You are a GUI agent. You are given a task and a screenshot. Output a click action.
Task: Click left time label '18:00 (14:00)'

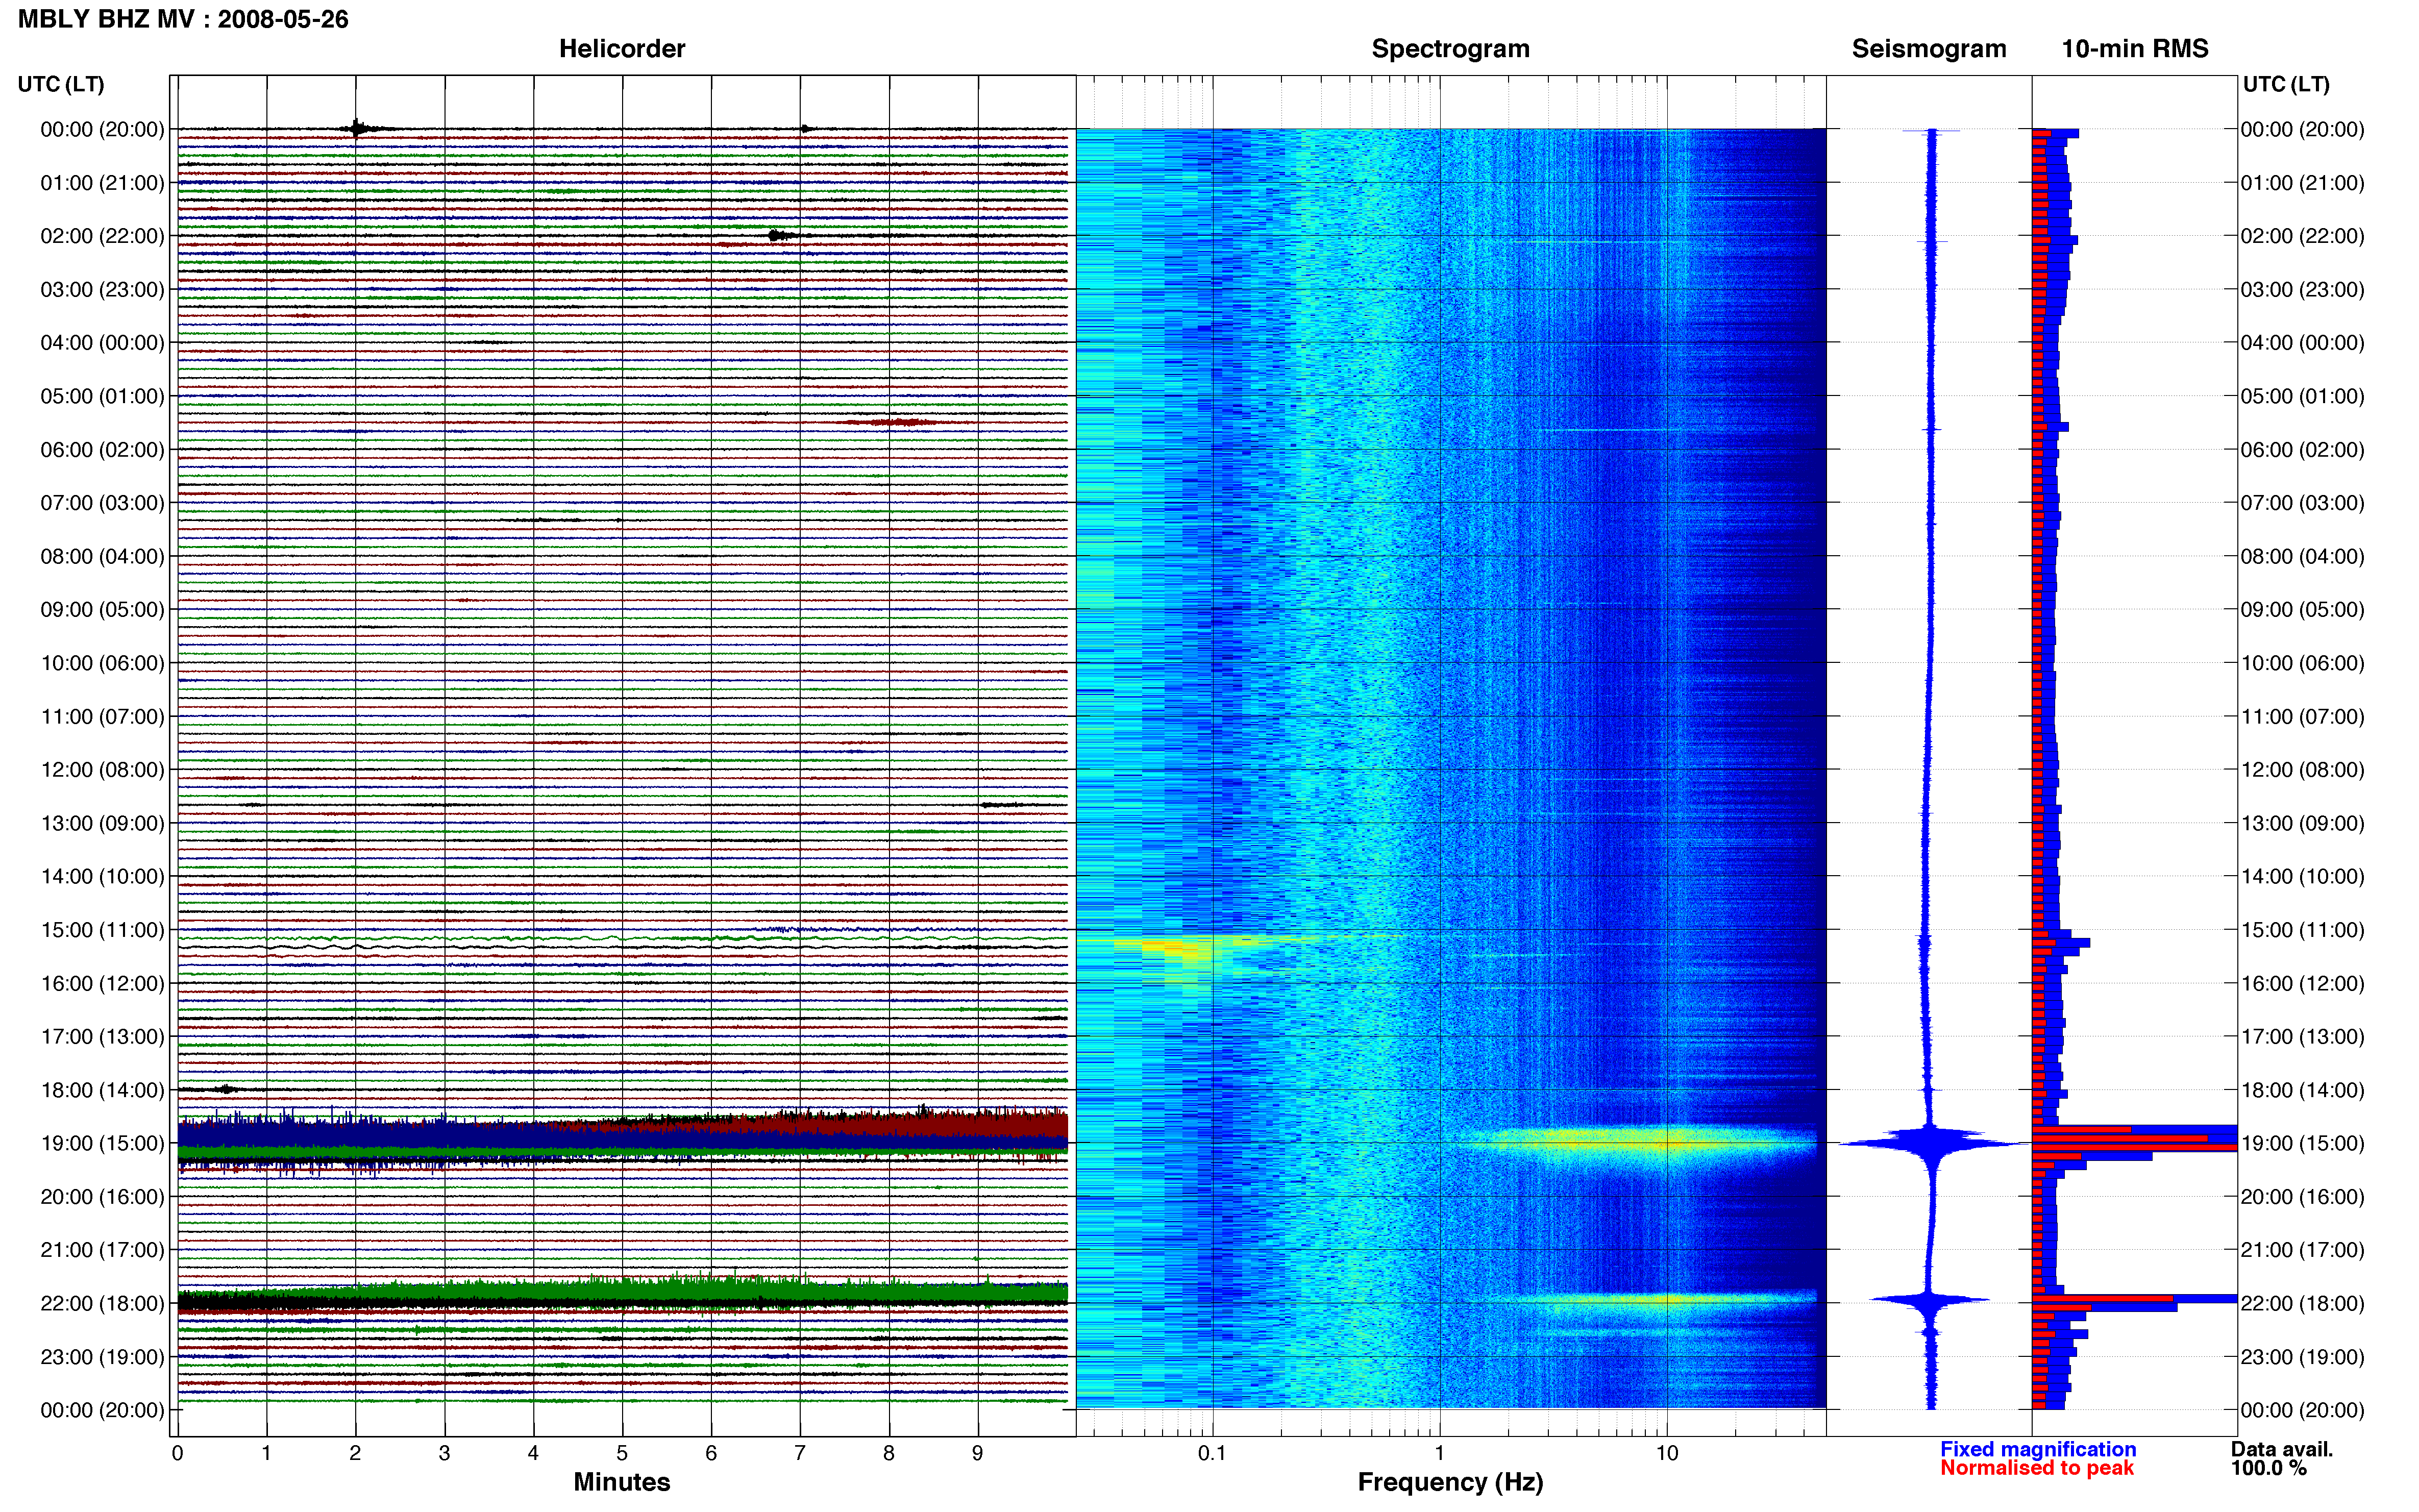[x=102, y=1090]
